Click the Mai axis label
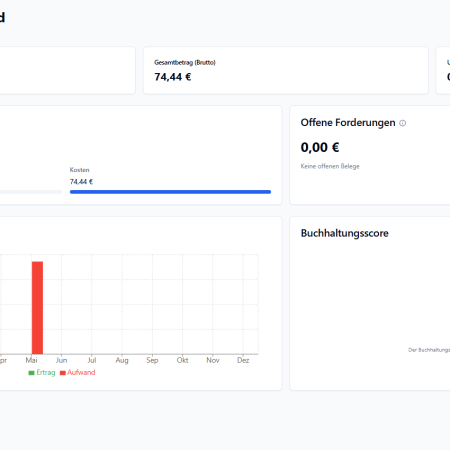The height and width of the screenshot is (450, 450). click(31, 360)
